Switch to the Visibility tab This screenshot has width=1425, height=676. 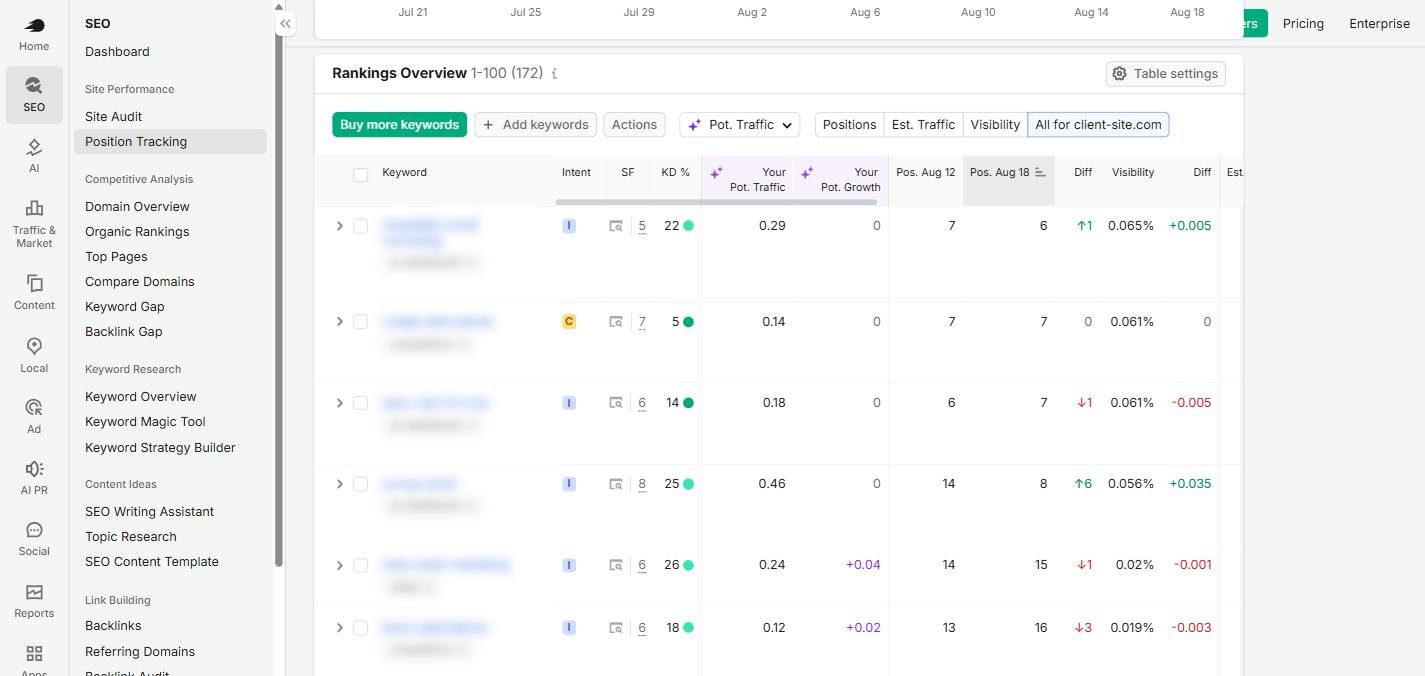[995, 125]
